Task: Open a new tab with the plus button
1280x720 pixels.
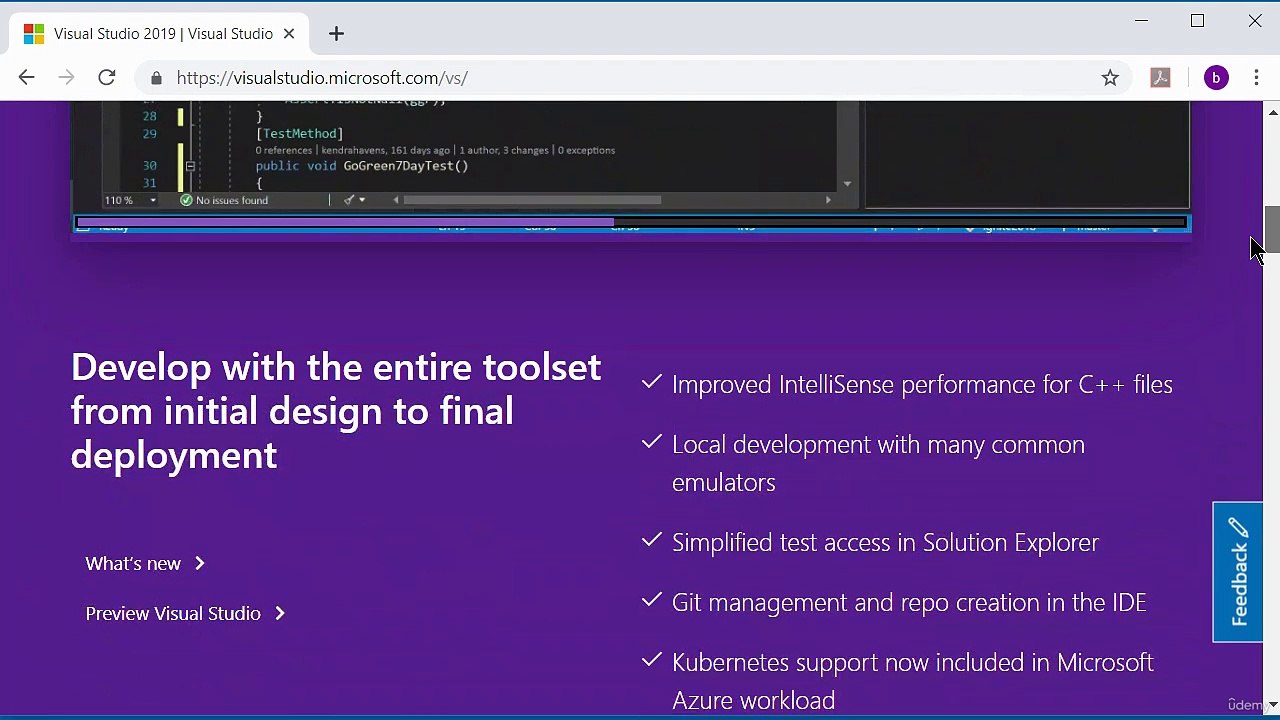Action: point(337,34)
